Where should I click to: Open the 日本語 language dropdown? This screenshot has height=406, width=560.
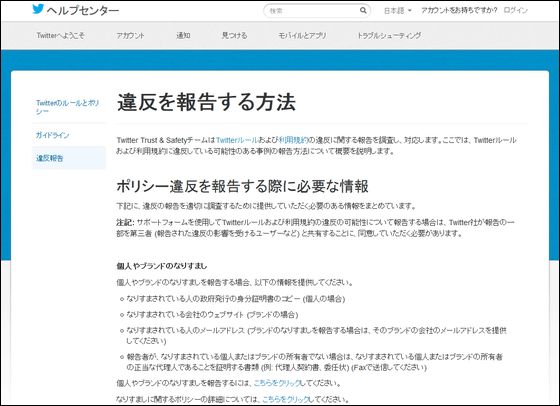398,11
